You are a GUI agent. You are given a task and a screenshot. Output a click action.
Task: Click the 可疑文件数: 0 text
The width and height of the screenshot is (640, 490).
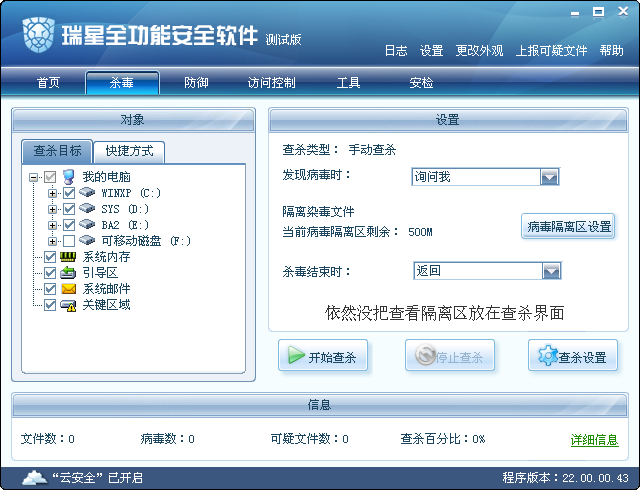[x=309, y=439]
